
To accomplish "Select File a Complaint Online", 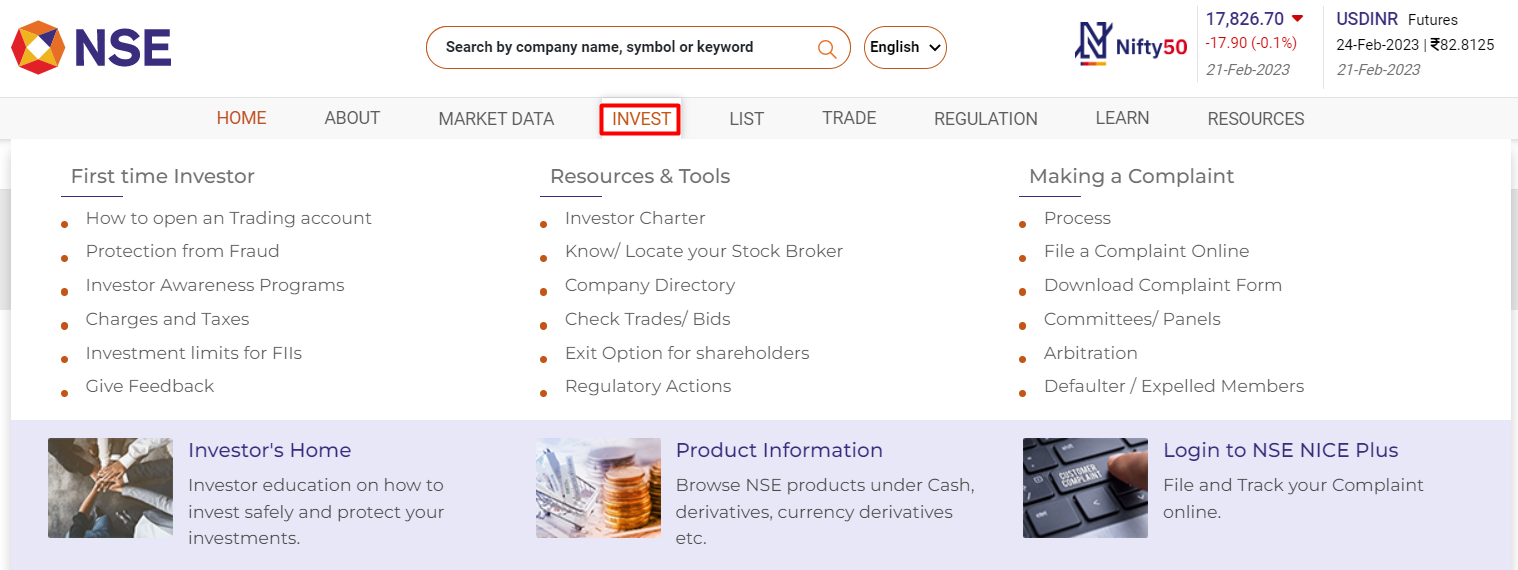I will pos(1146,251).
